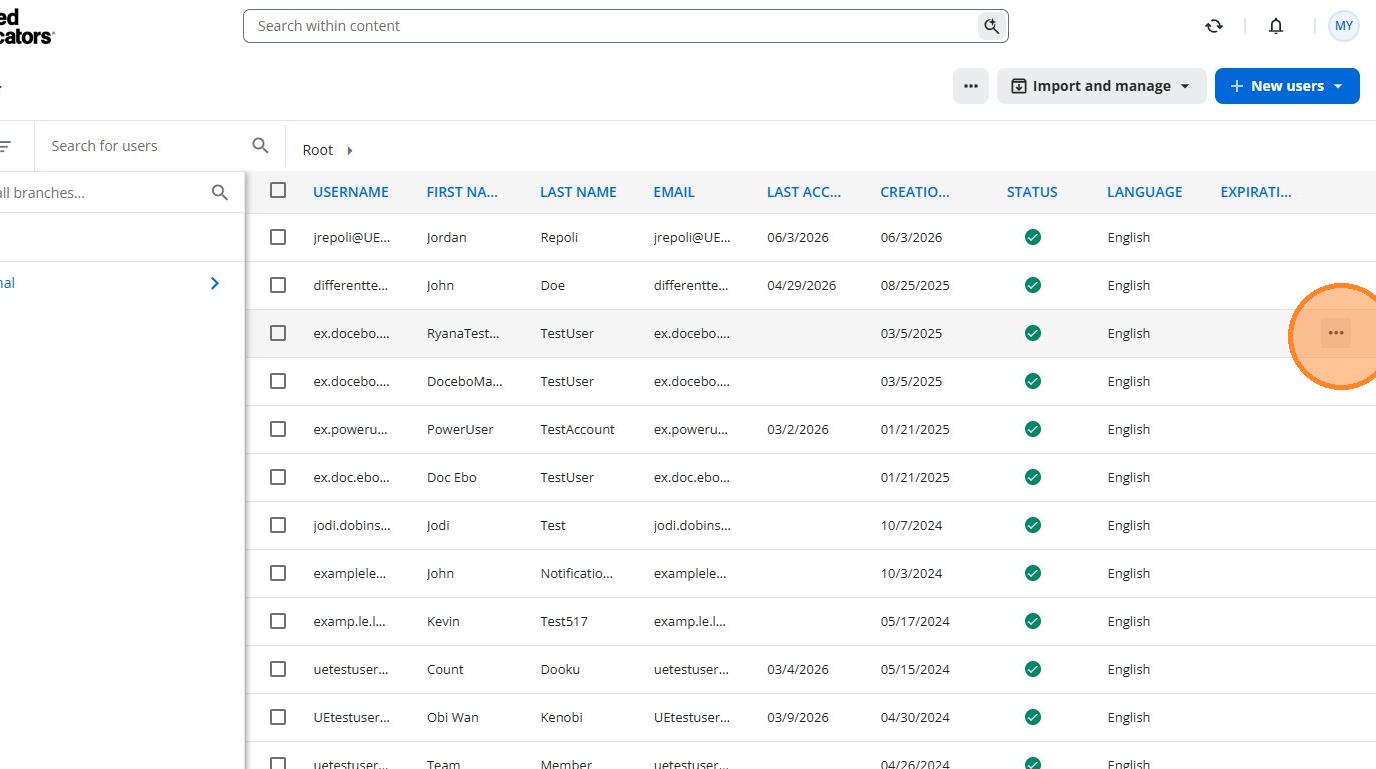Viewport: 1376px width, 769px height.
Task: Click active status icon for Jordan Repoli
Action: pos(1033,237)
